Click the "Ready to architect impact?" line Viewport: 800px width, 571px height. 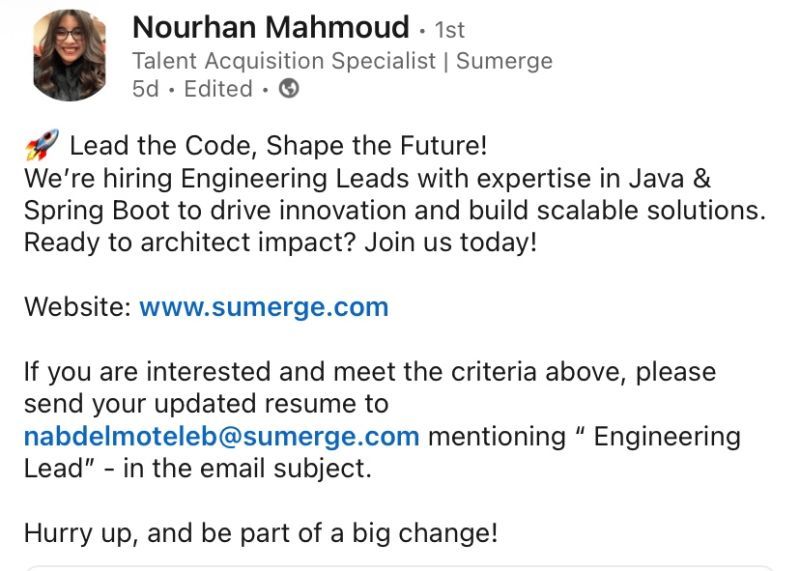click(280, 243)
